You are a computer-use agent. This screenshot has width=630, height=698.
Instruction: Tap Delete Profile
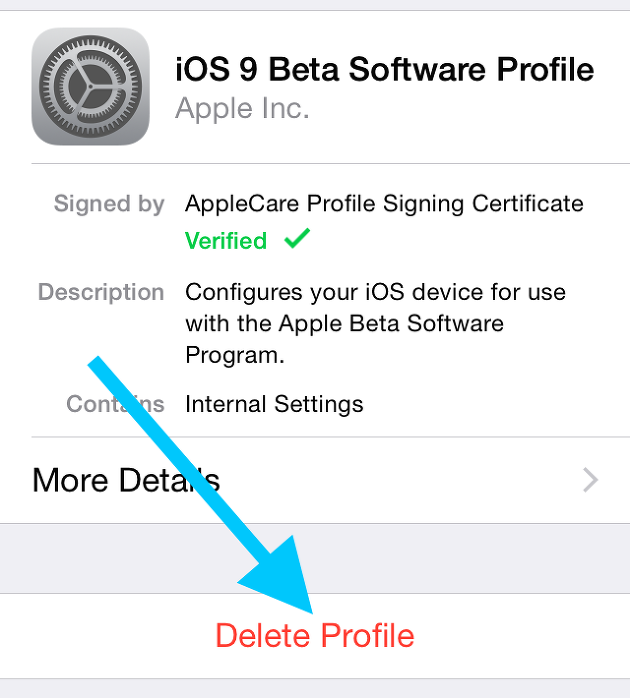[x=315, y=635]
